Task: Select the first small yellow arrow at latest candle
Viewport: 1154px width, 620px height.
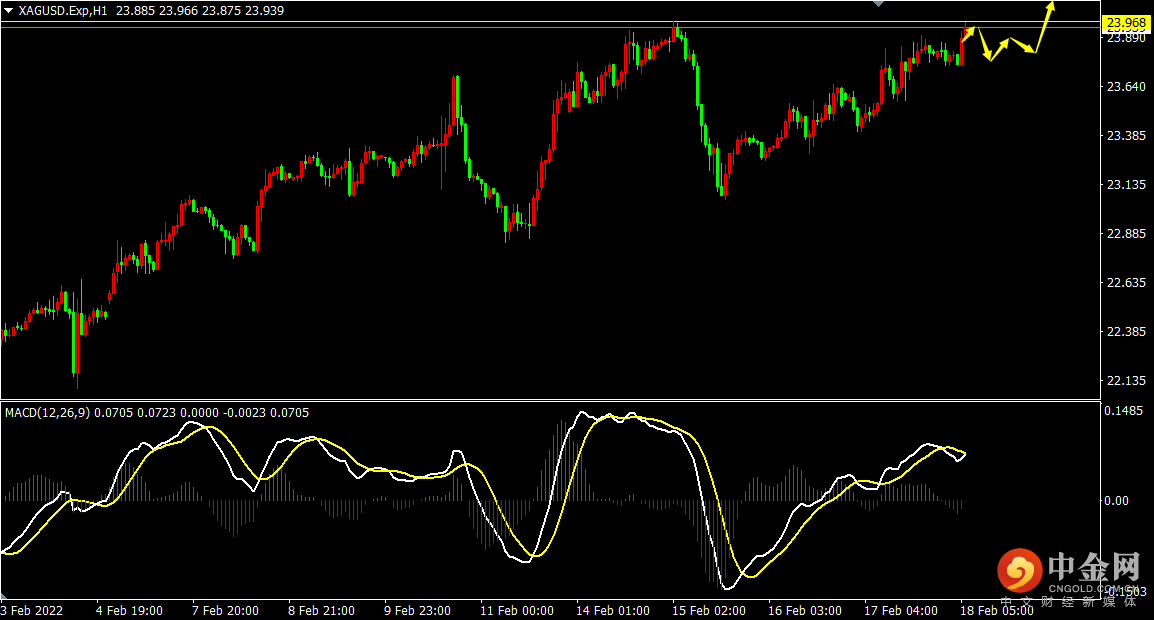Action: (x=968, y=33)
